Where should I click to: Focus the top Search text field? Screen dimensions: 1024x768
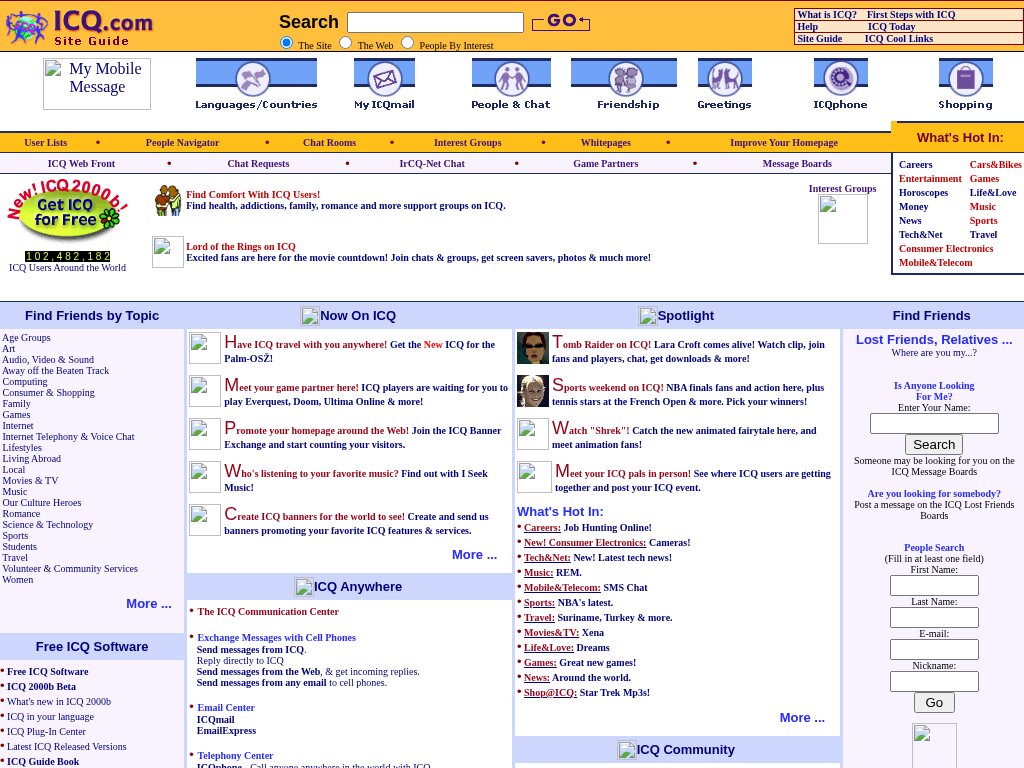coord(436,22)
